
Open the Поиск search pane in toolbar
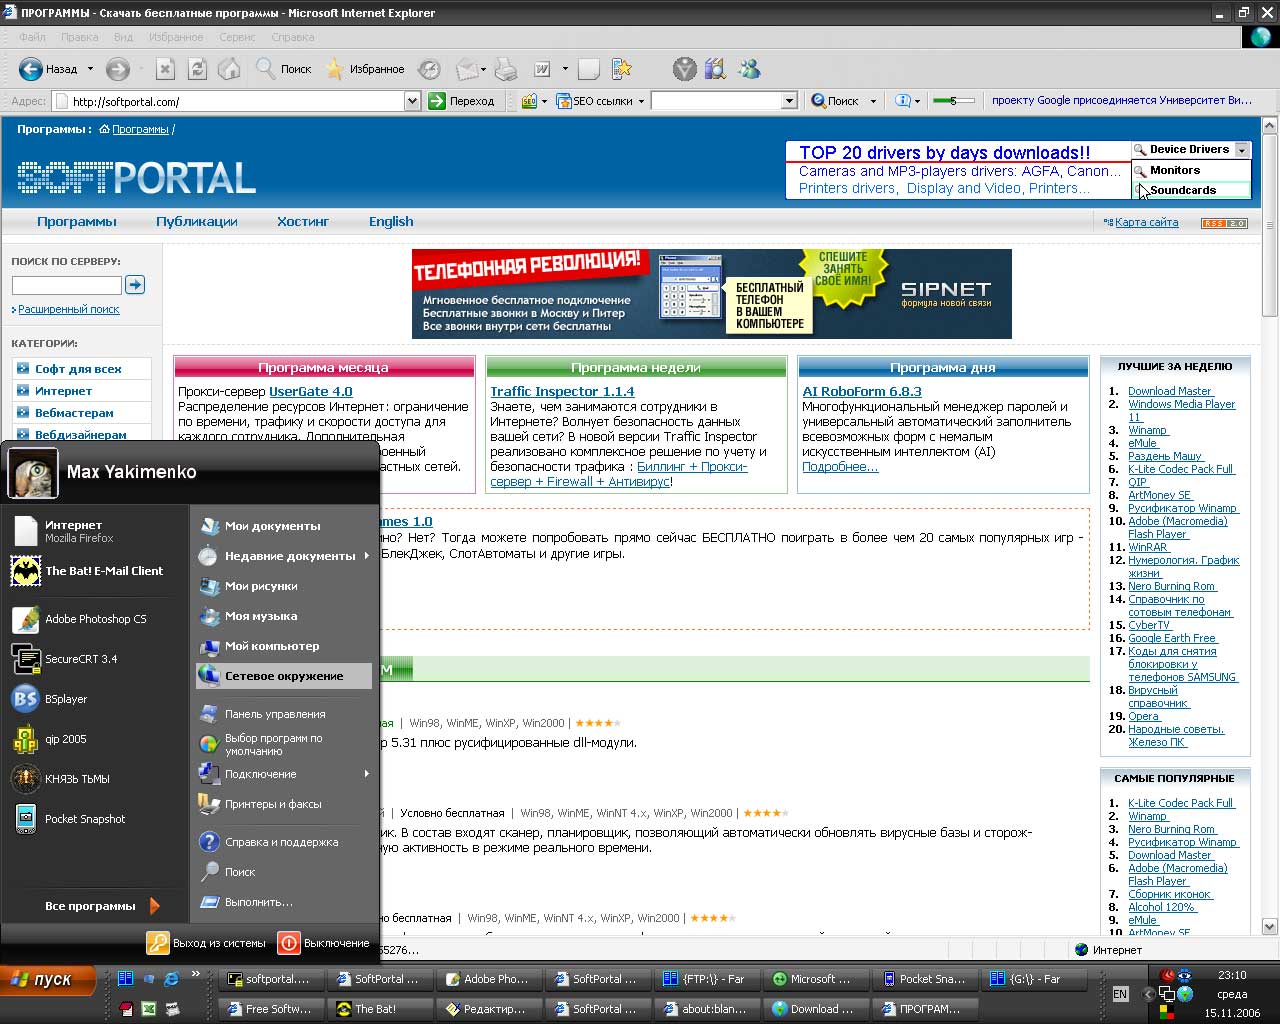tap(284, 69)
